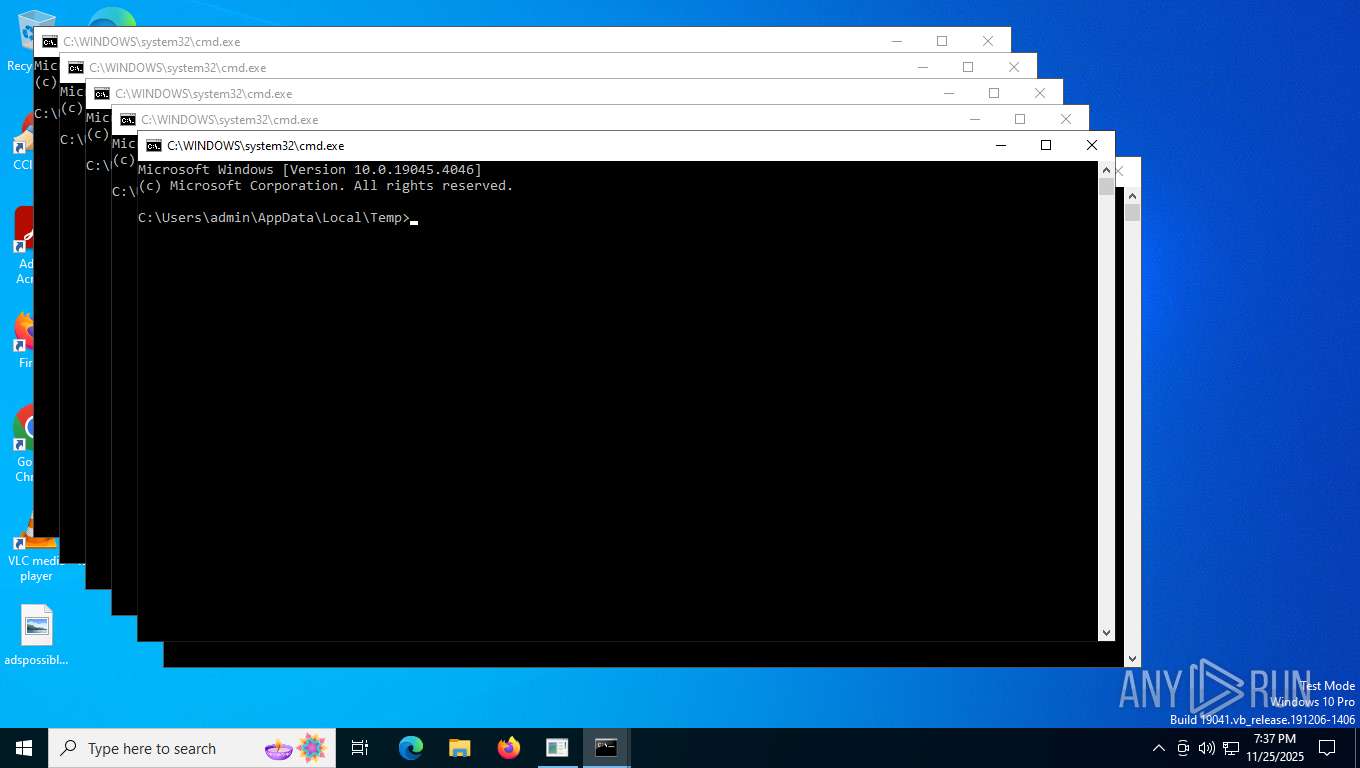The width and height of the screenshot is (1360, 768).
Task: Maximize the second cmd.exe window
Action: point(1020,119)
